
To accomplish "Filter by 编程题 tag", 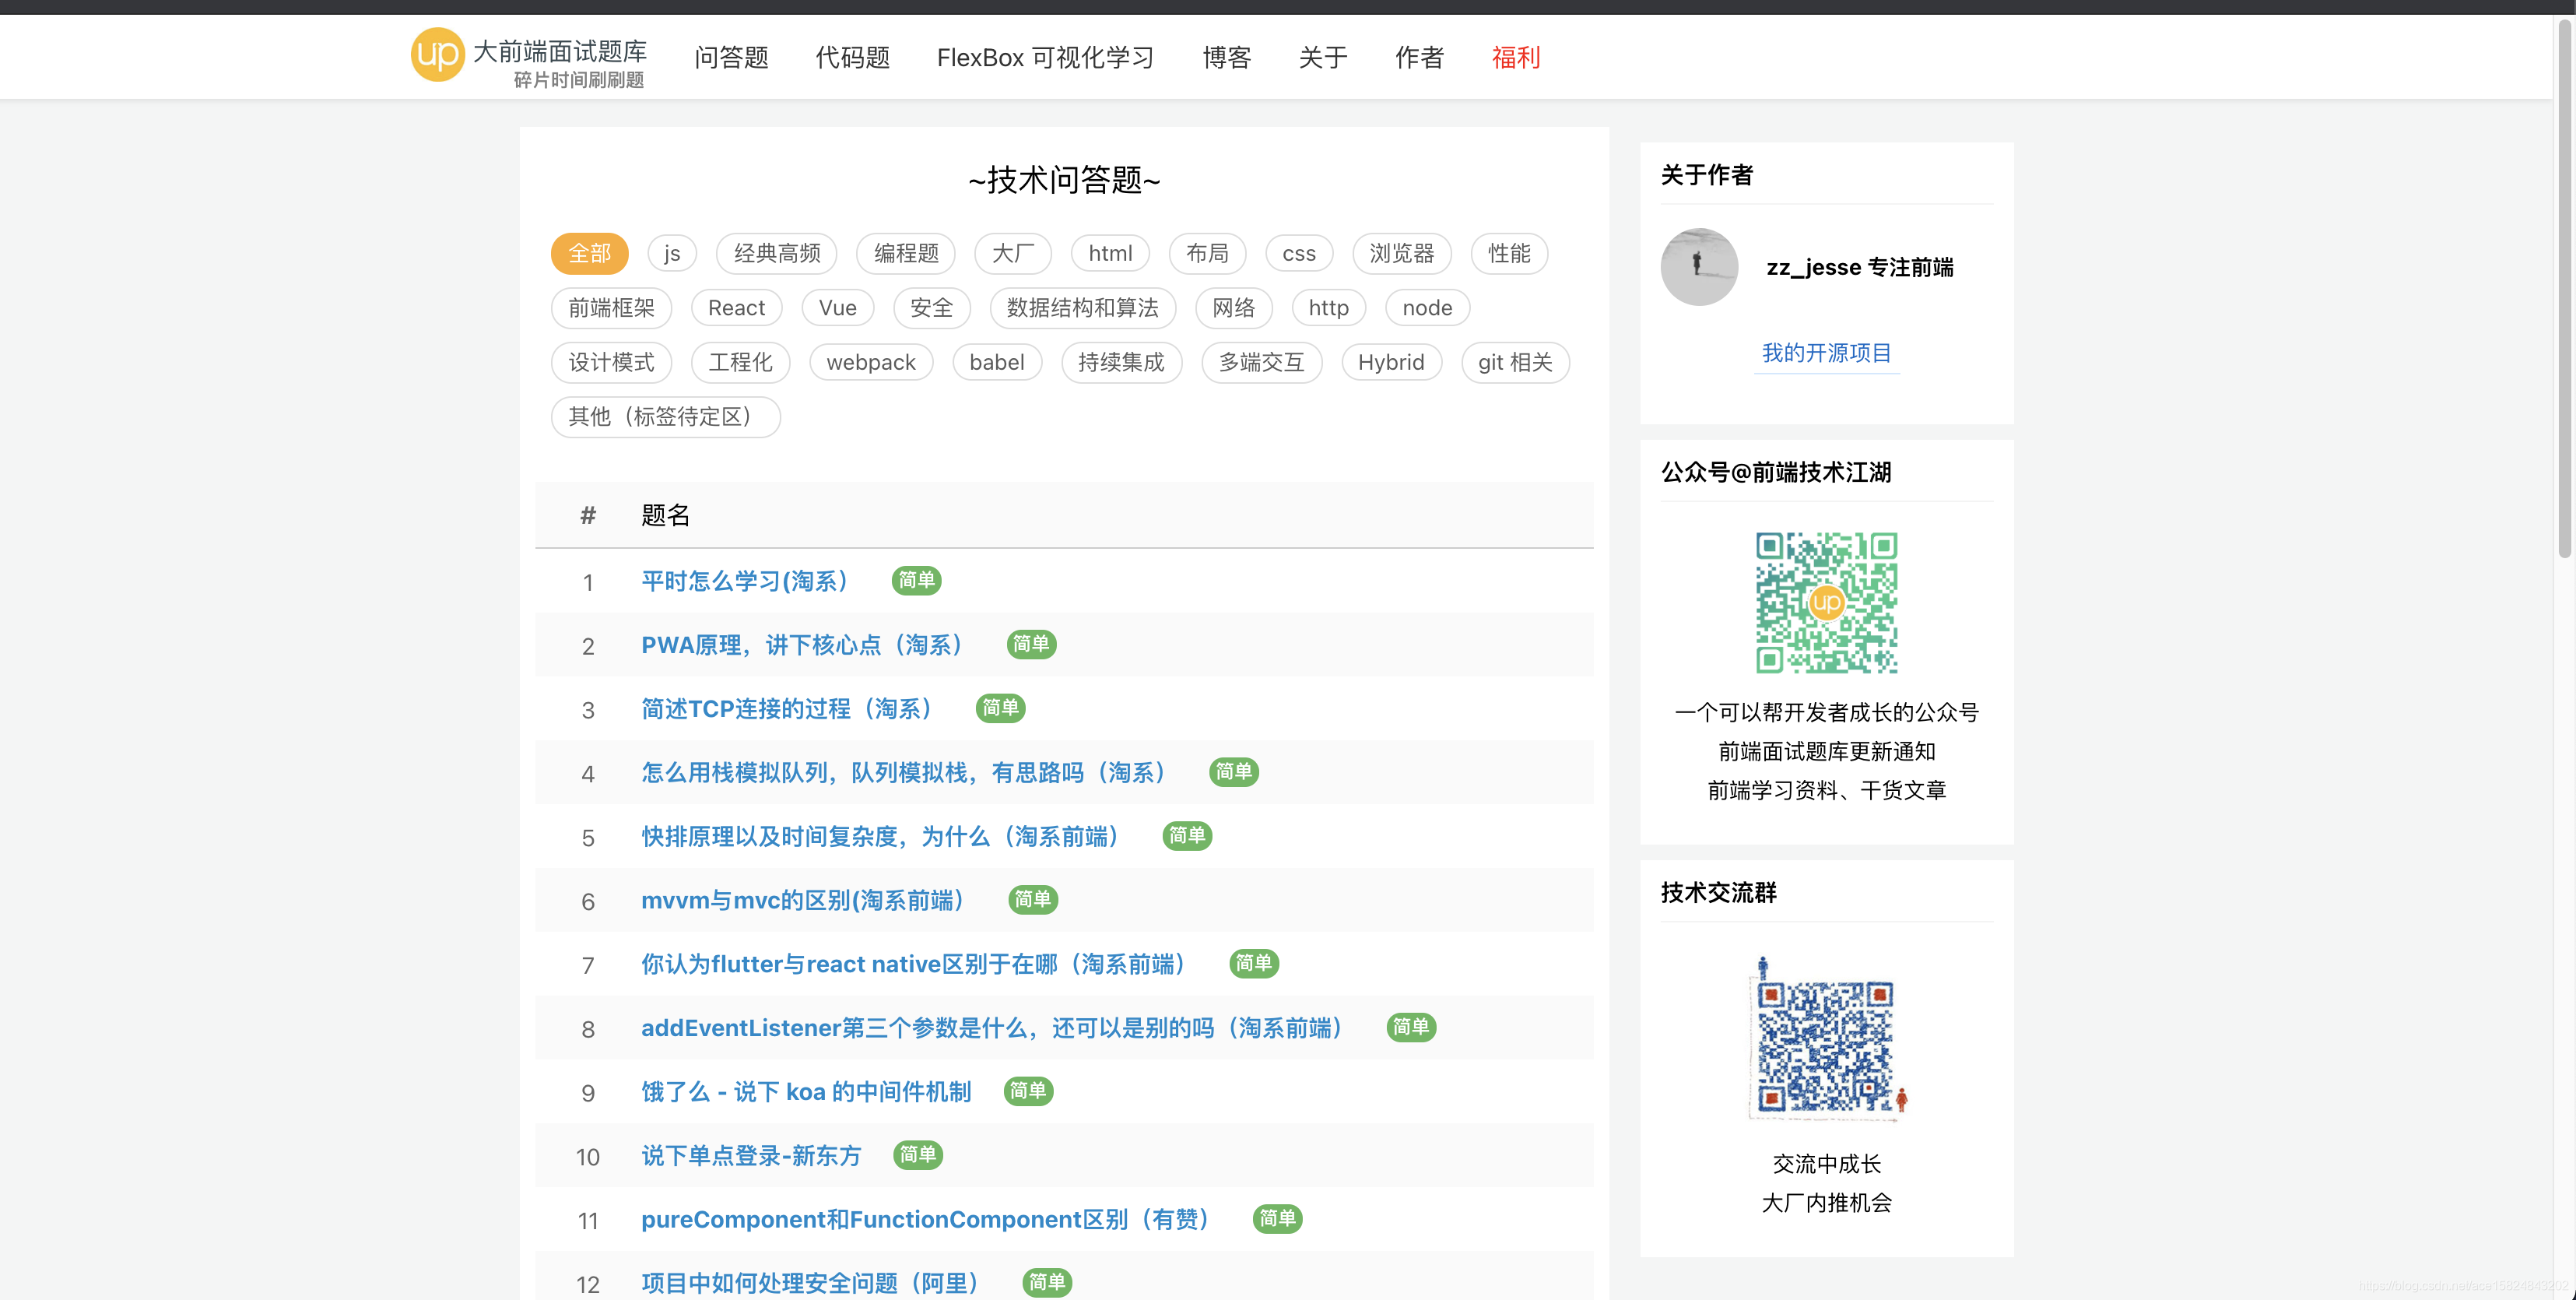I will [906, 254].
